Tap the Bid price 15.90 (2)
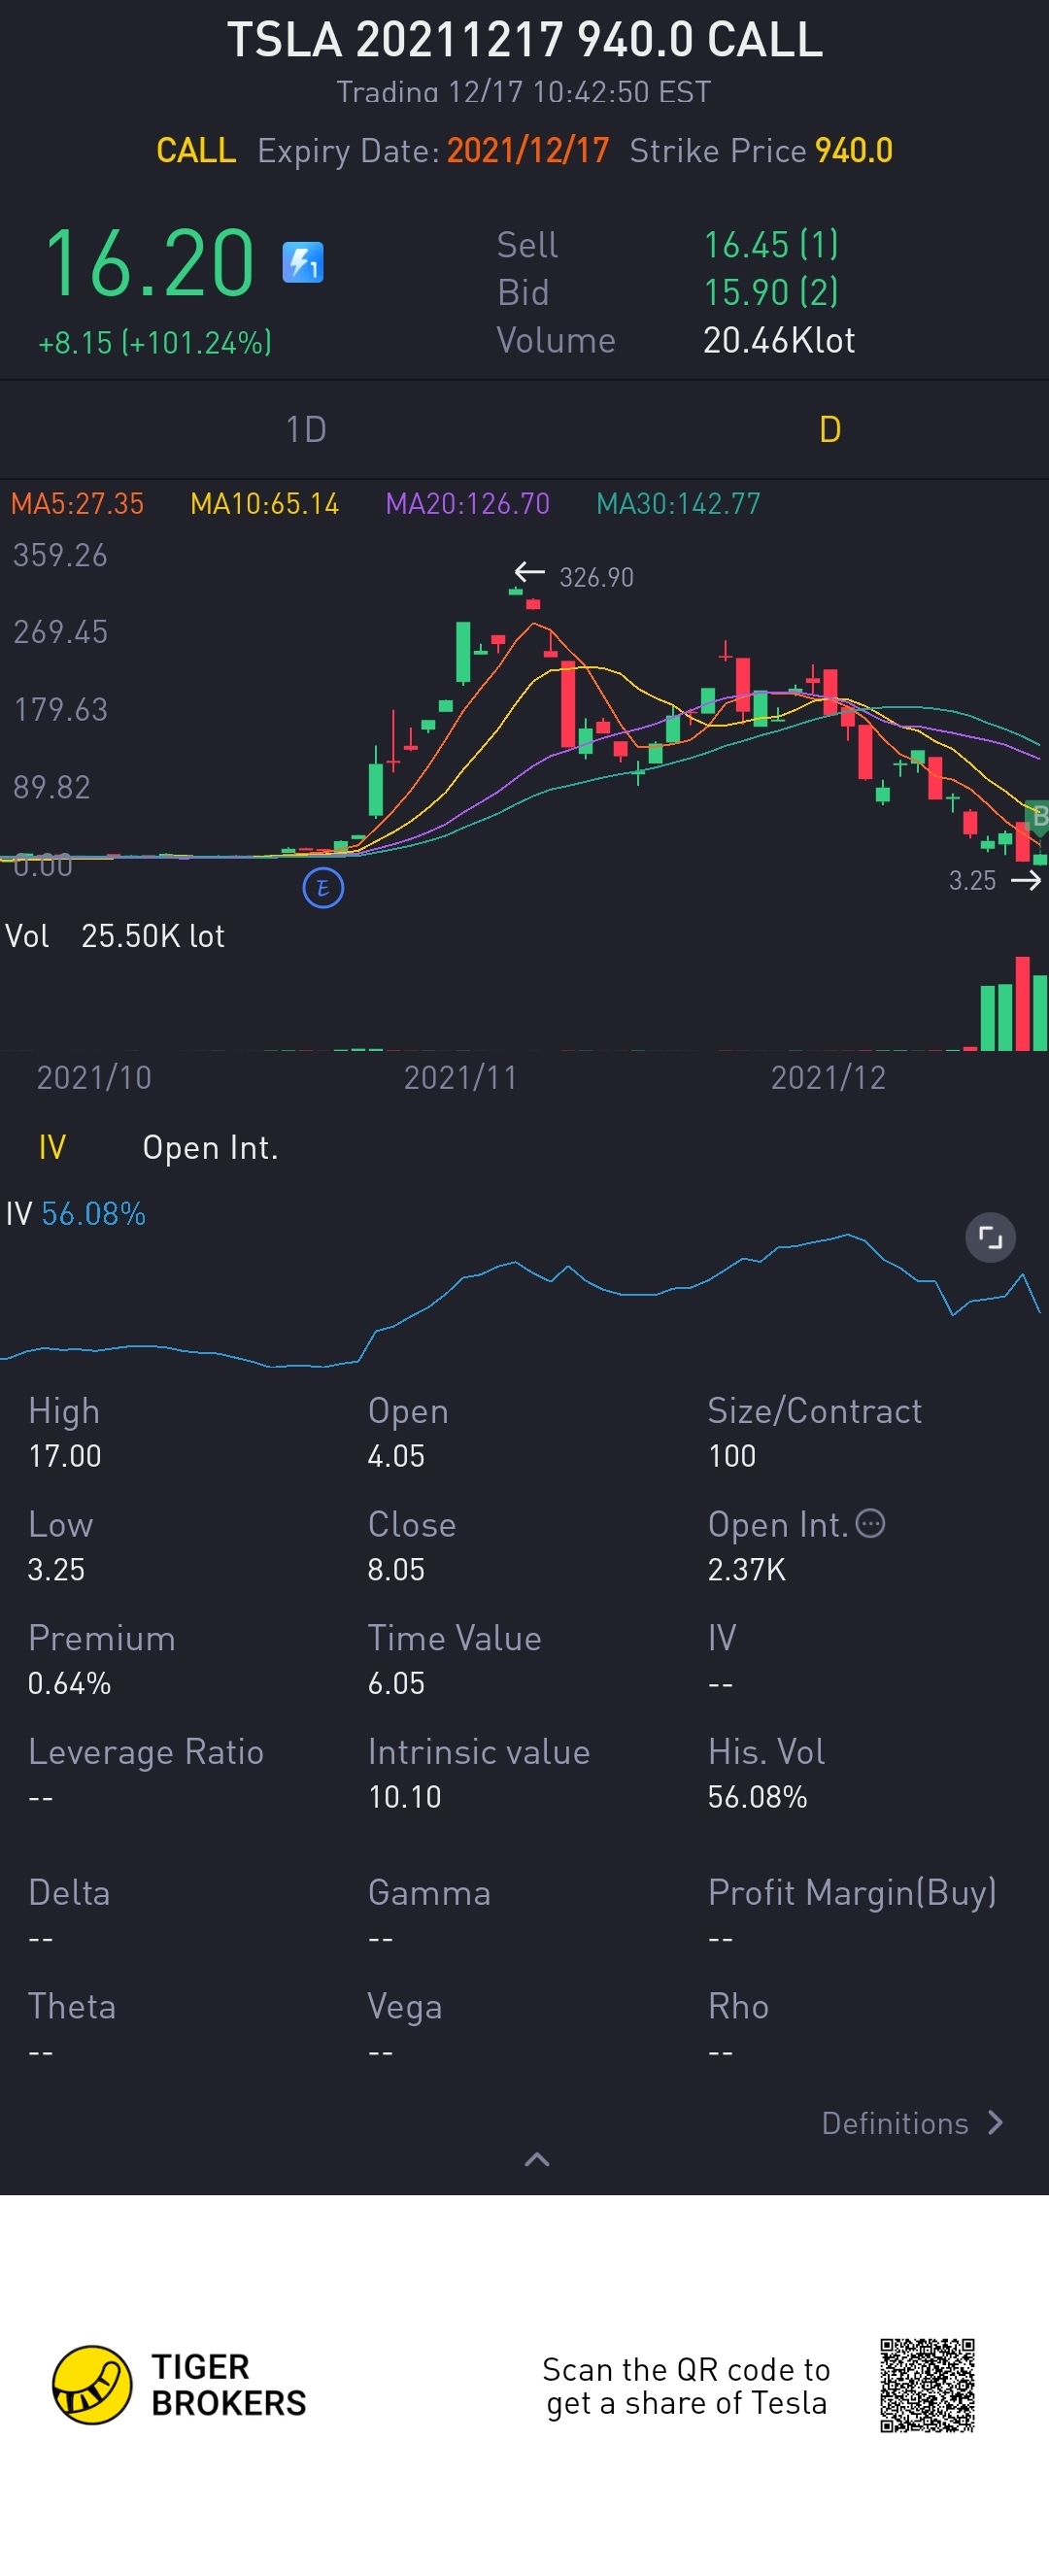 point(771,293)
